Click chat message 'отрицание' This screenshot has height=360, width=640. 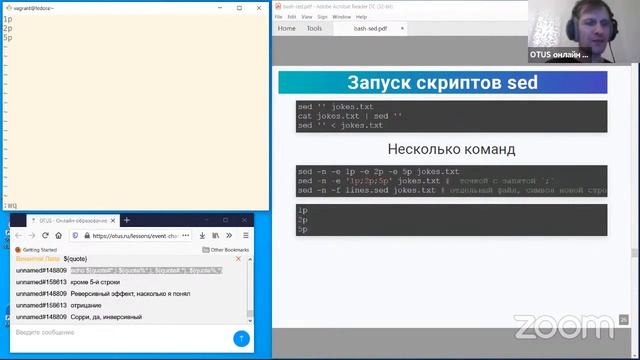click(86, 305)
